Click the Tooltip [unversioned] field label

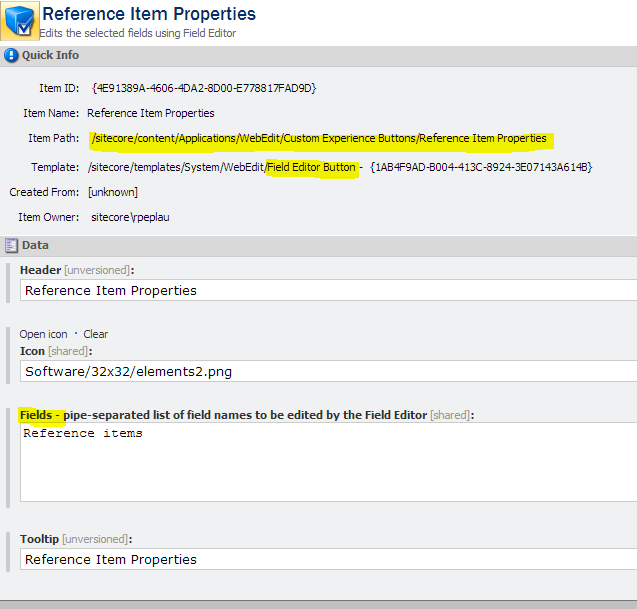point(76,539)
